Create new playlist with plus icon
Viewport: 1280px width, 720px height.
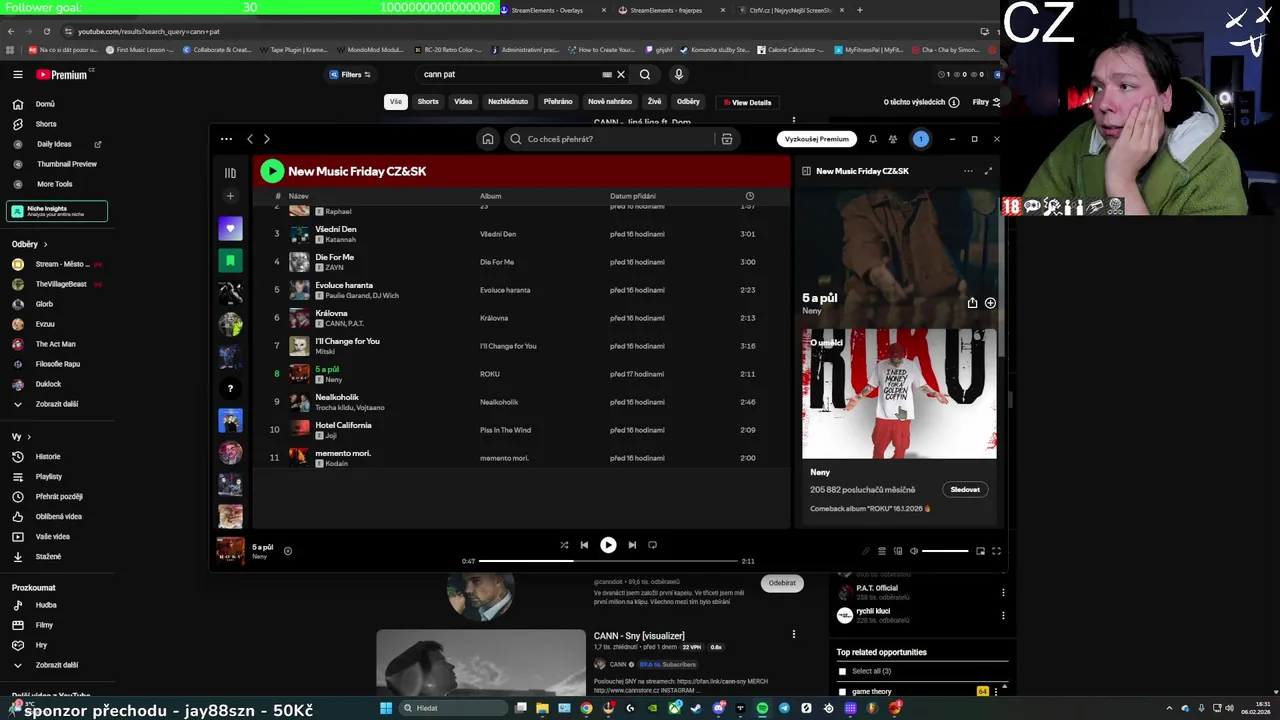tap(230, 196)
